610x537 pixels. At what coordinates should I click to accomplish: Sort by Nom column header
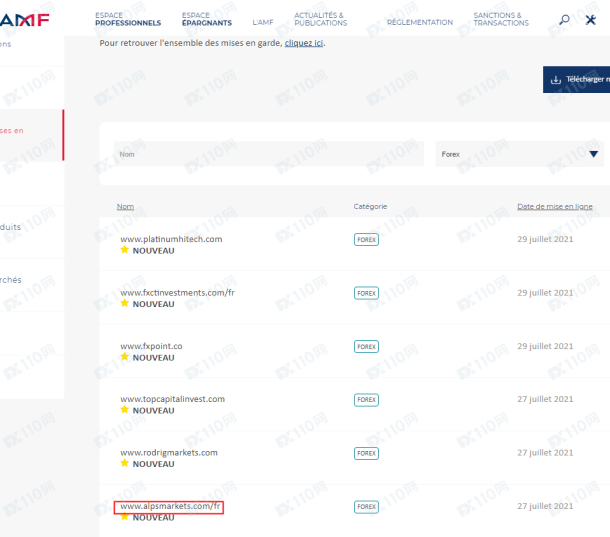coord(125,207)
